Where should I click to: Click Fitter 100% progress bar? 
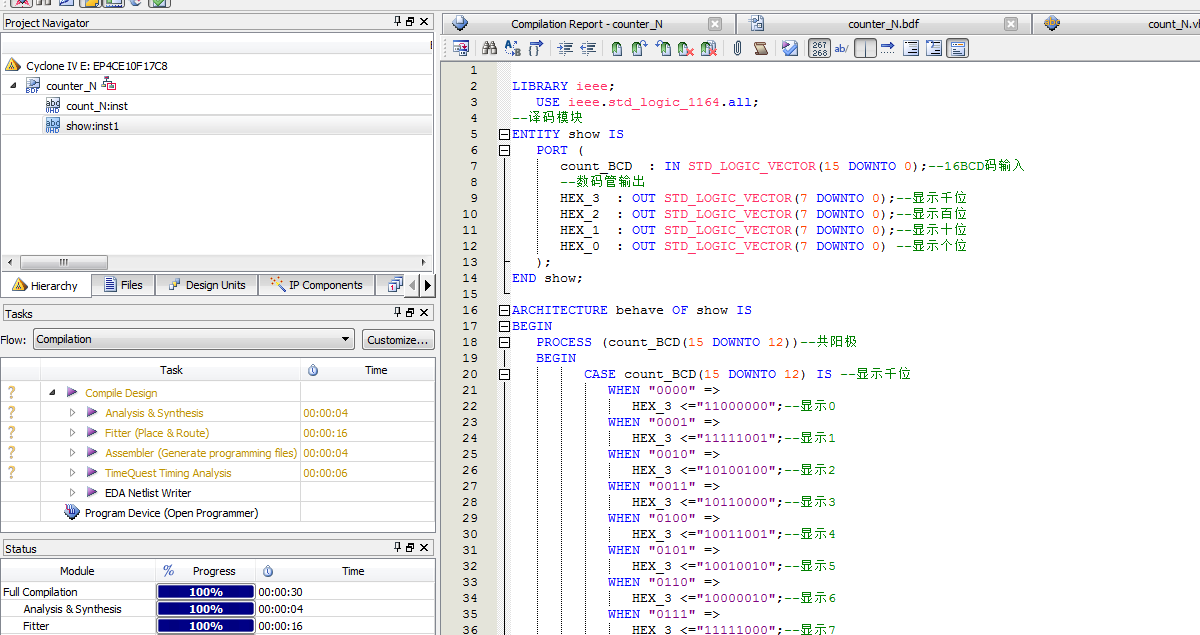[205, 626]
